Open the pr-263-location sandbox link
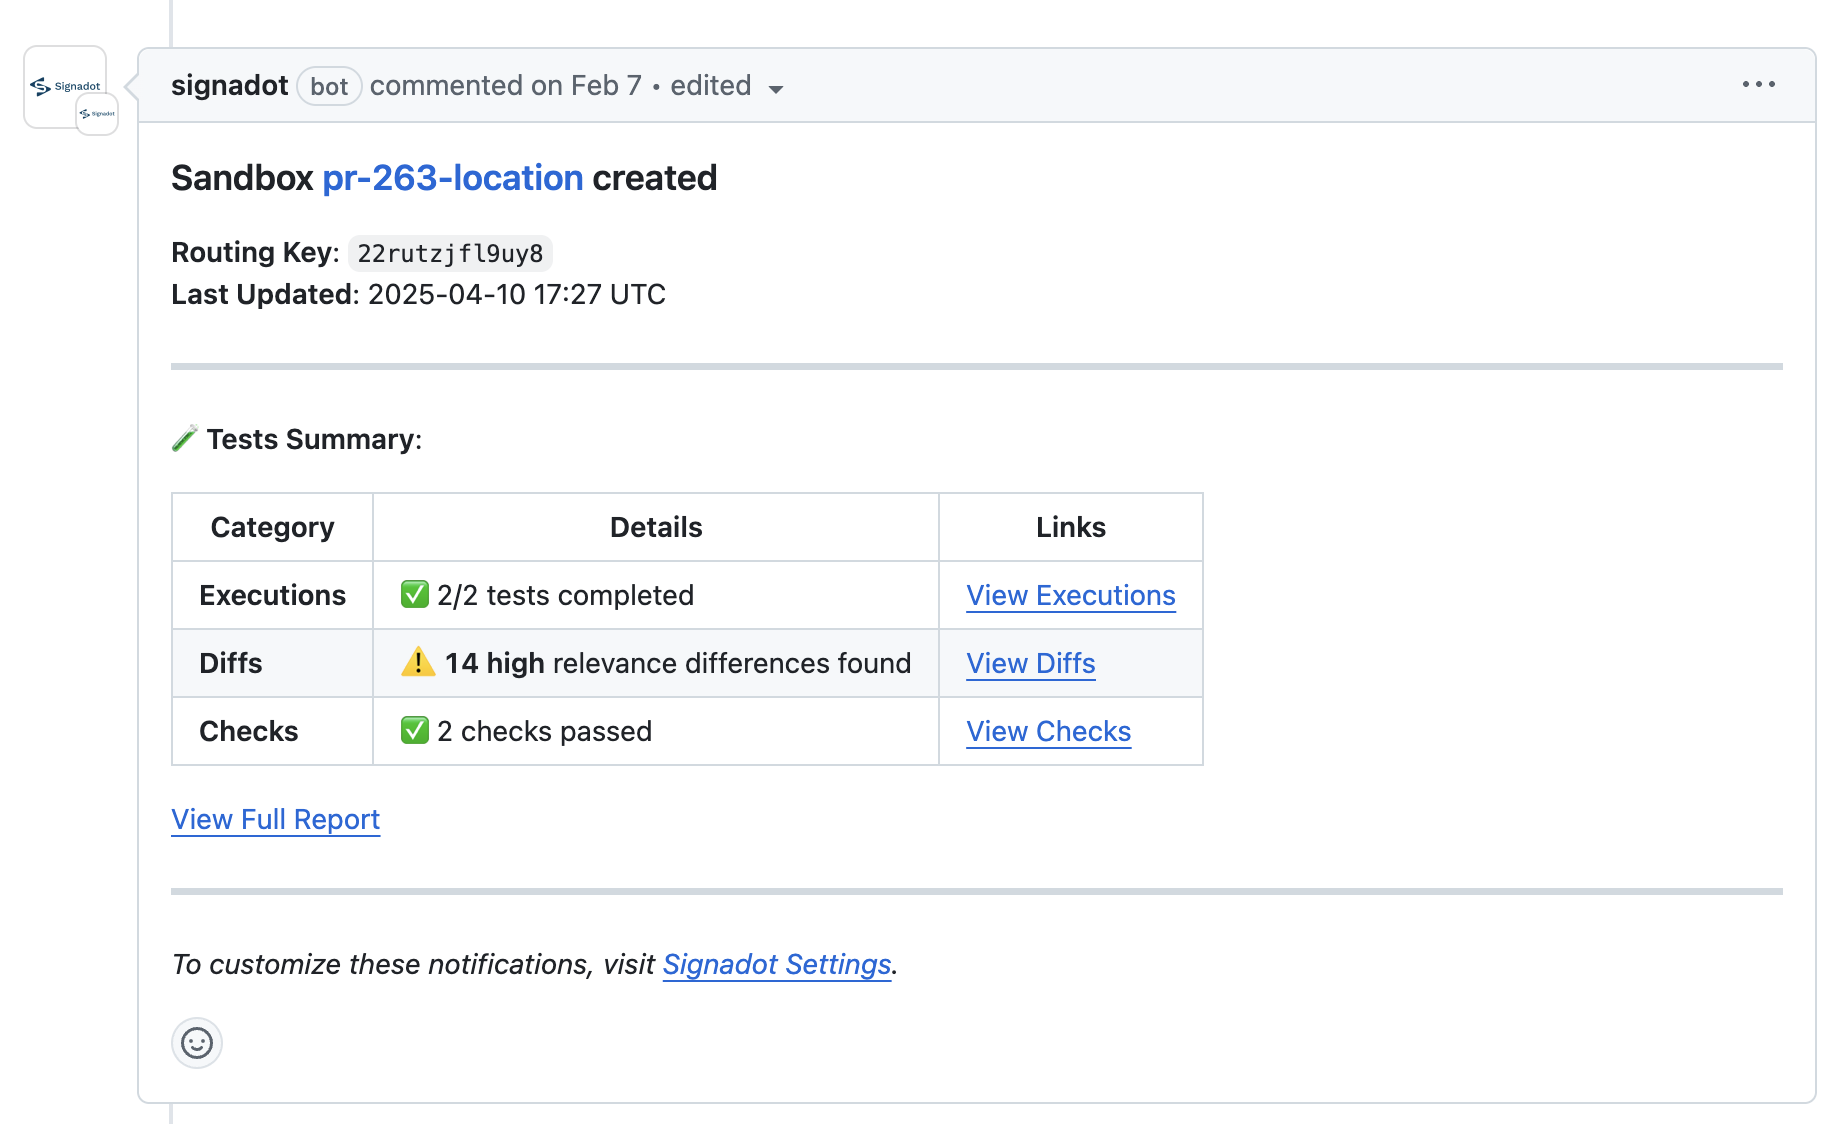 (452, 178)
